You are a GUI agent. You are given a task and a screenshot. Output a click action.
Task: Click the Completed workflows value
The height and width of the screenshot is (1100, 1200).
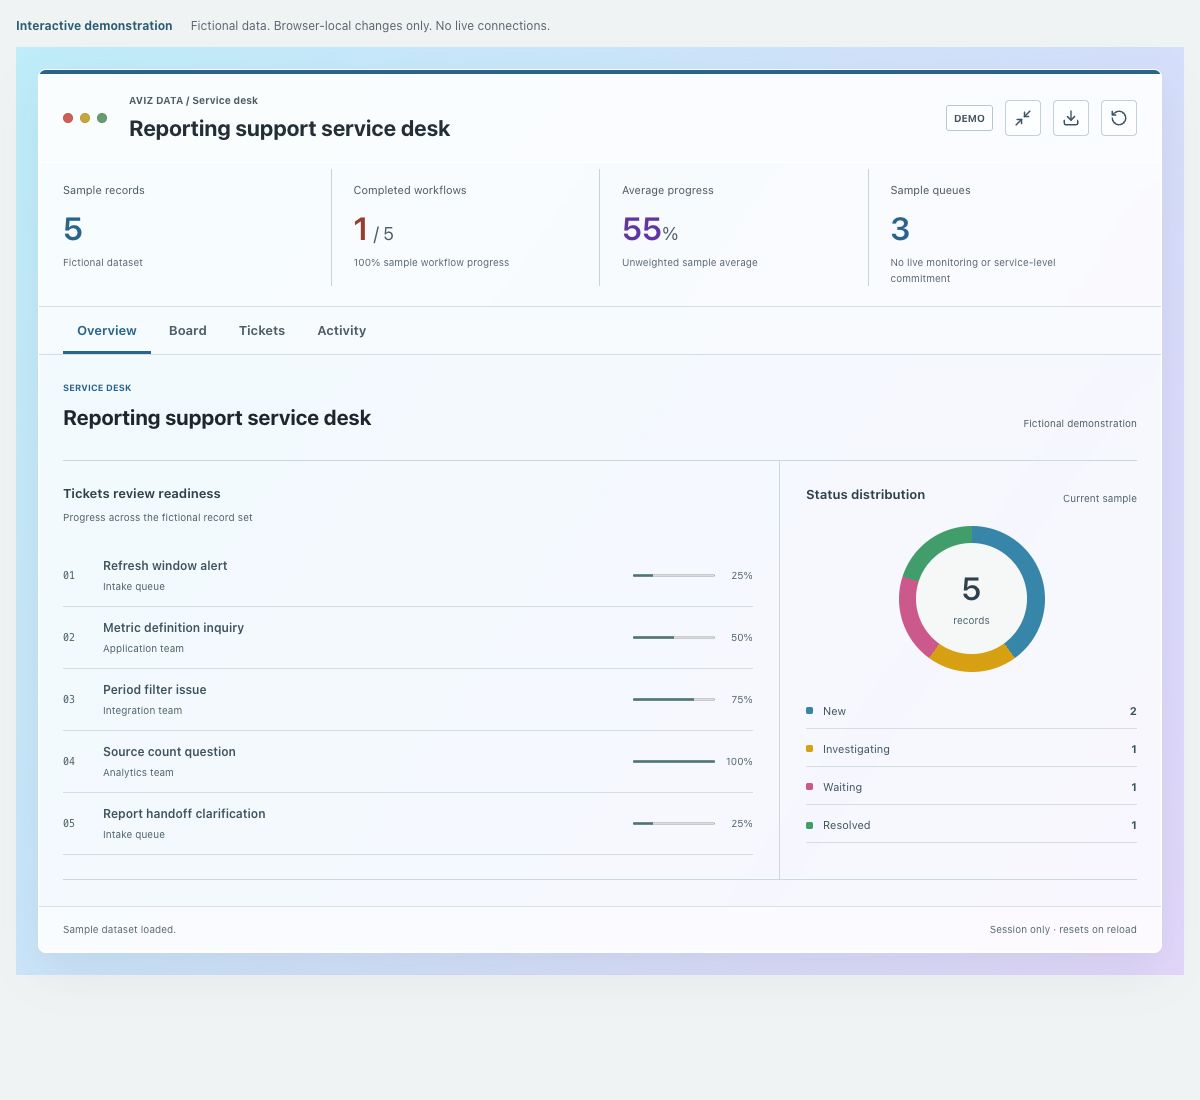(x=374, y=230)
